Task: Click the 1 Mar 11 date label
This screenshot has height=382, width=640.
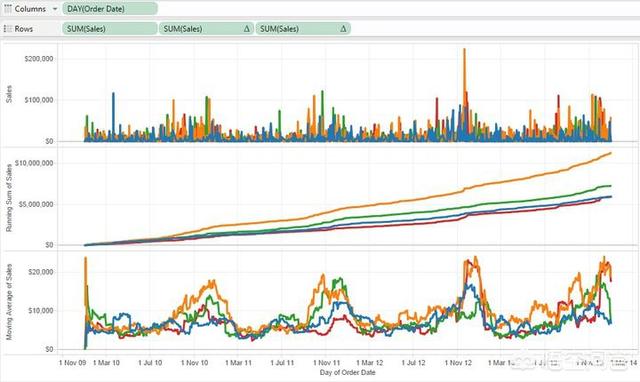Action: [x=239, y=362]
